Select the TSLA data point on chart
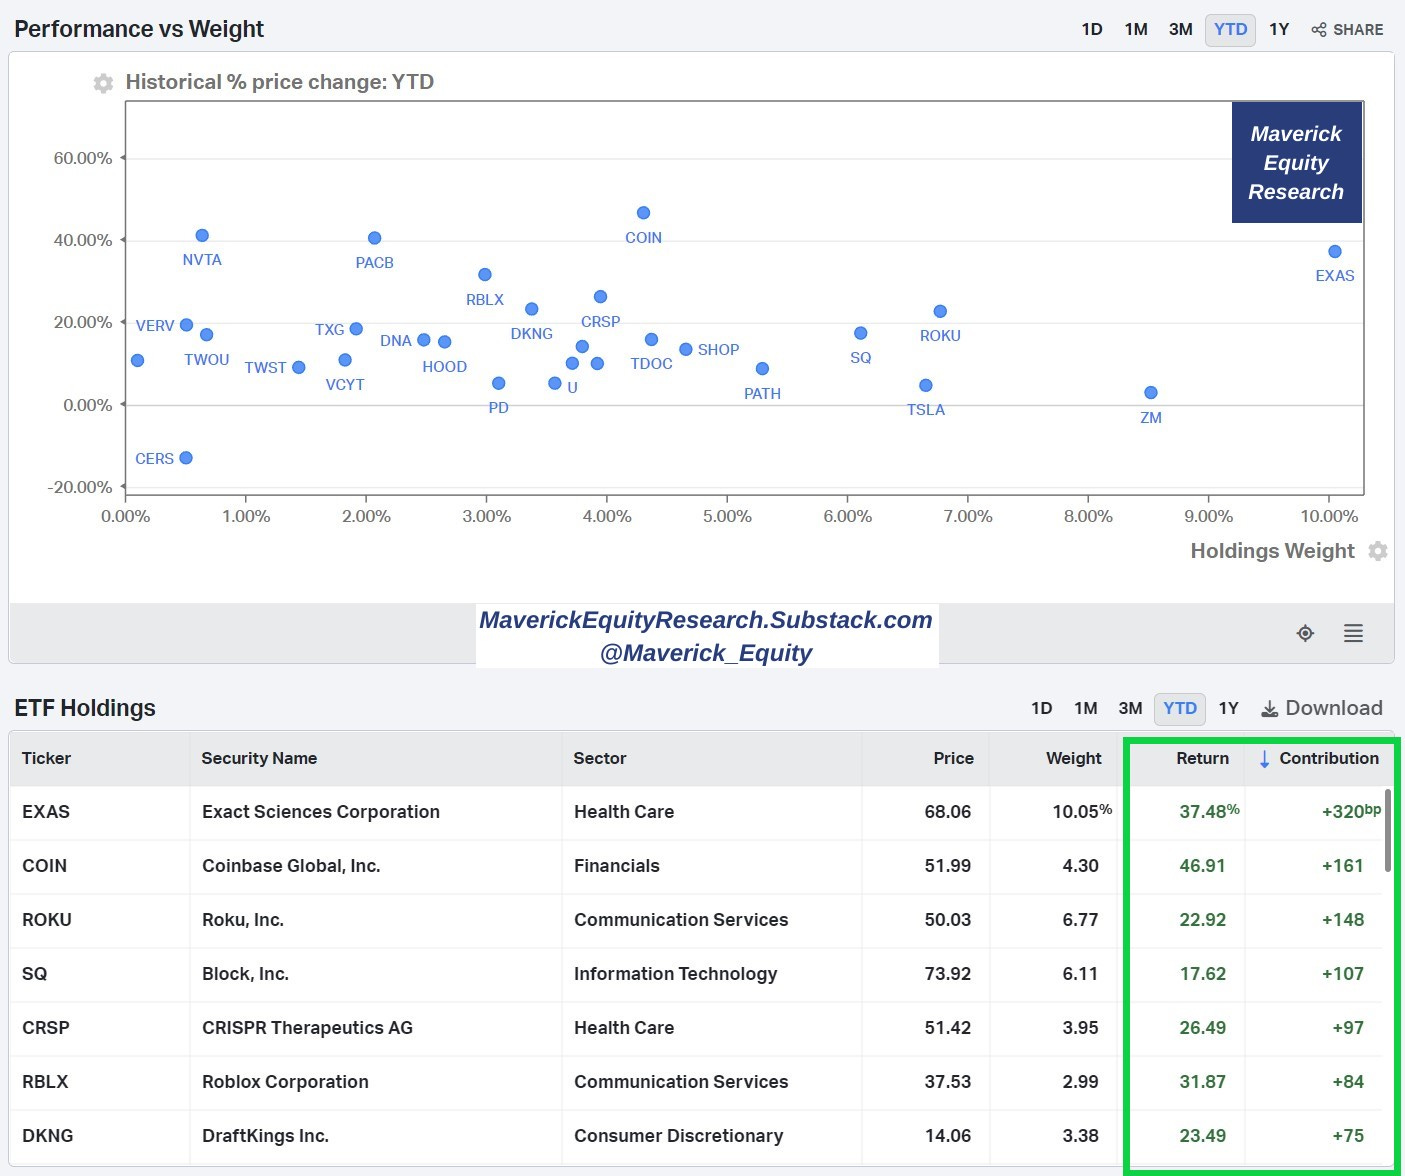Viewport: 1405px width, 1176px height. click(x=926, y=386)
